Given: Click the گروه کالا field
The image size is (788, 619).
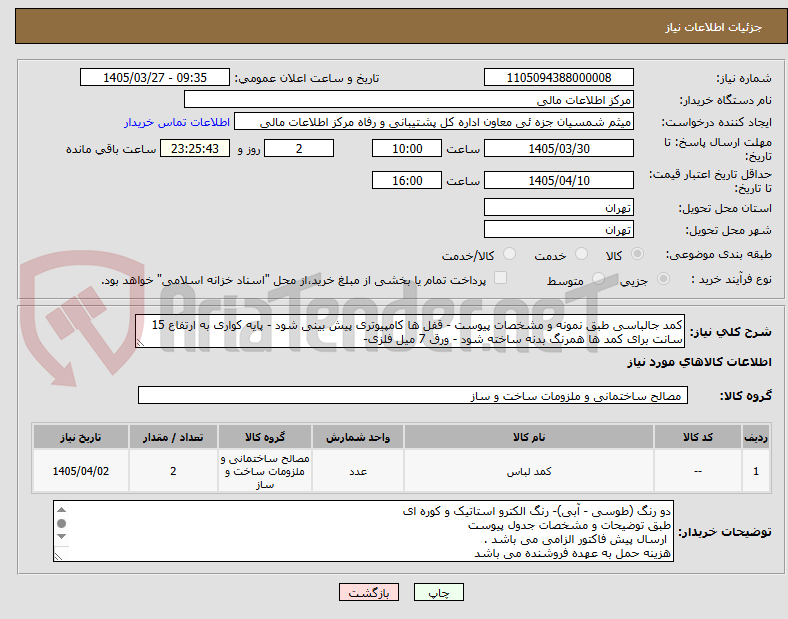Looking at the screenshot, I should coord(413,395).
